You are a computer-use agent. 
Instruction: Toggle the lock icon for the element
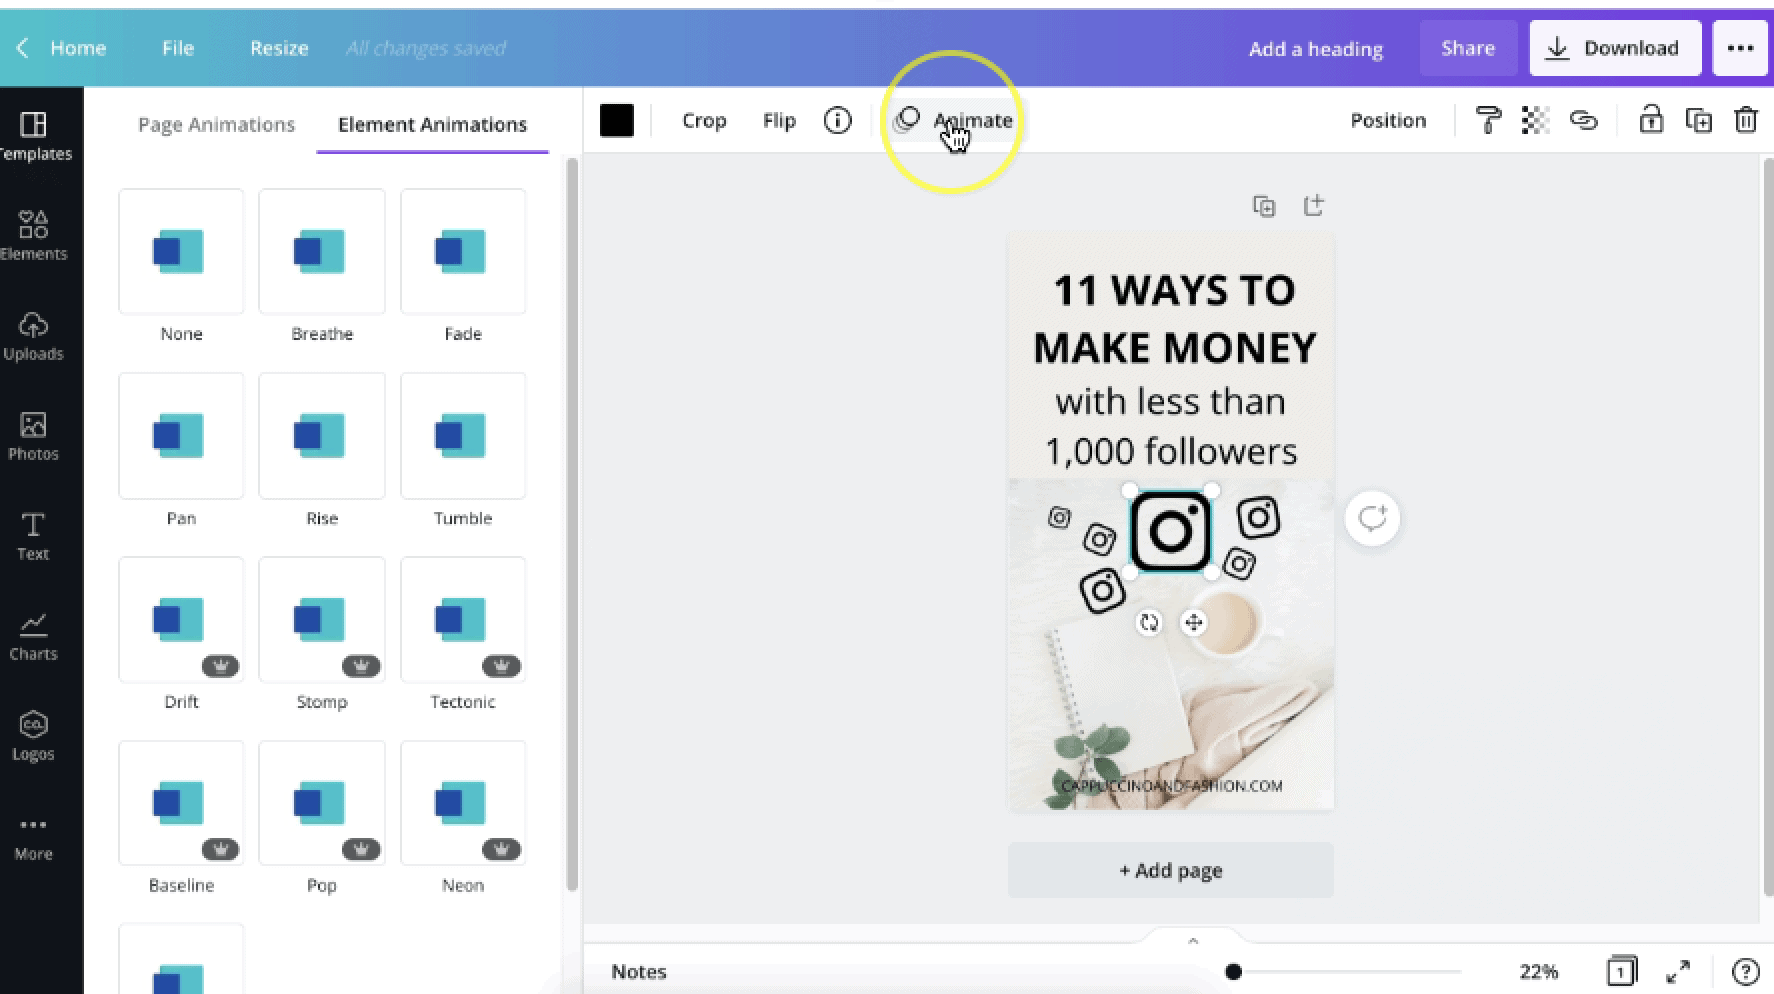pos(1651,120)
